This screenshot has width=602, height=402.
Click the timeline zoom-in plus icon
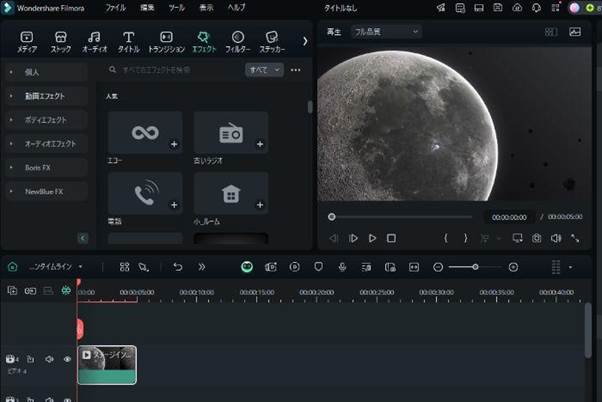513,267
